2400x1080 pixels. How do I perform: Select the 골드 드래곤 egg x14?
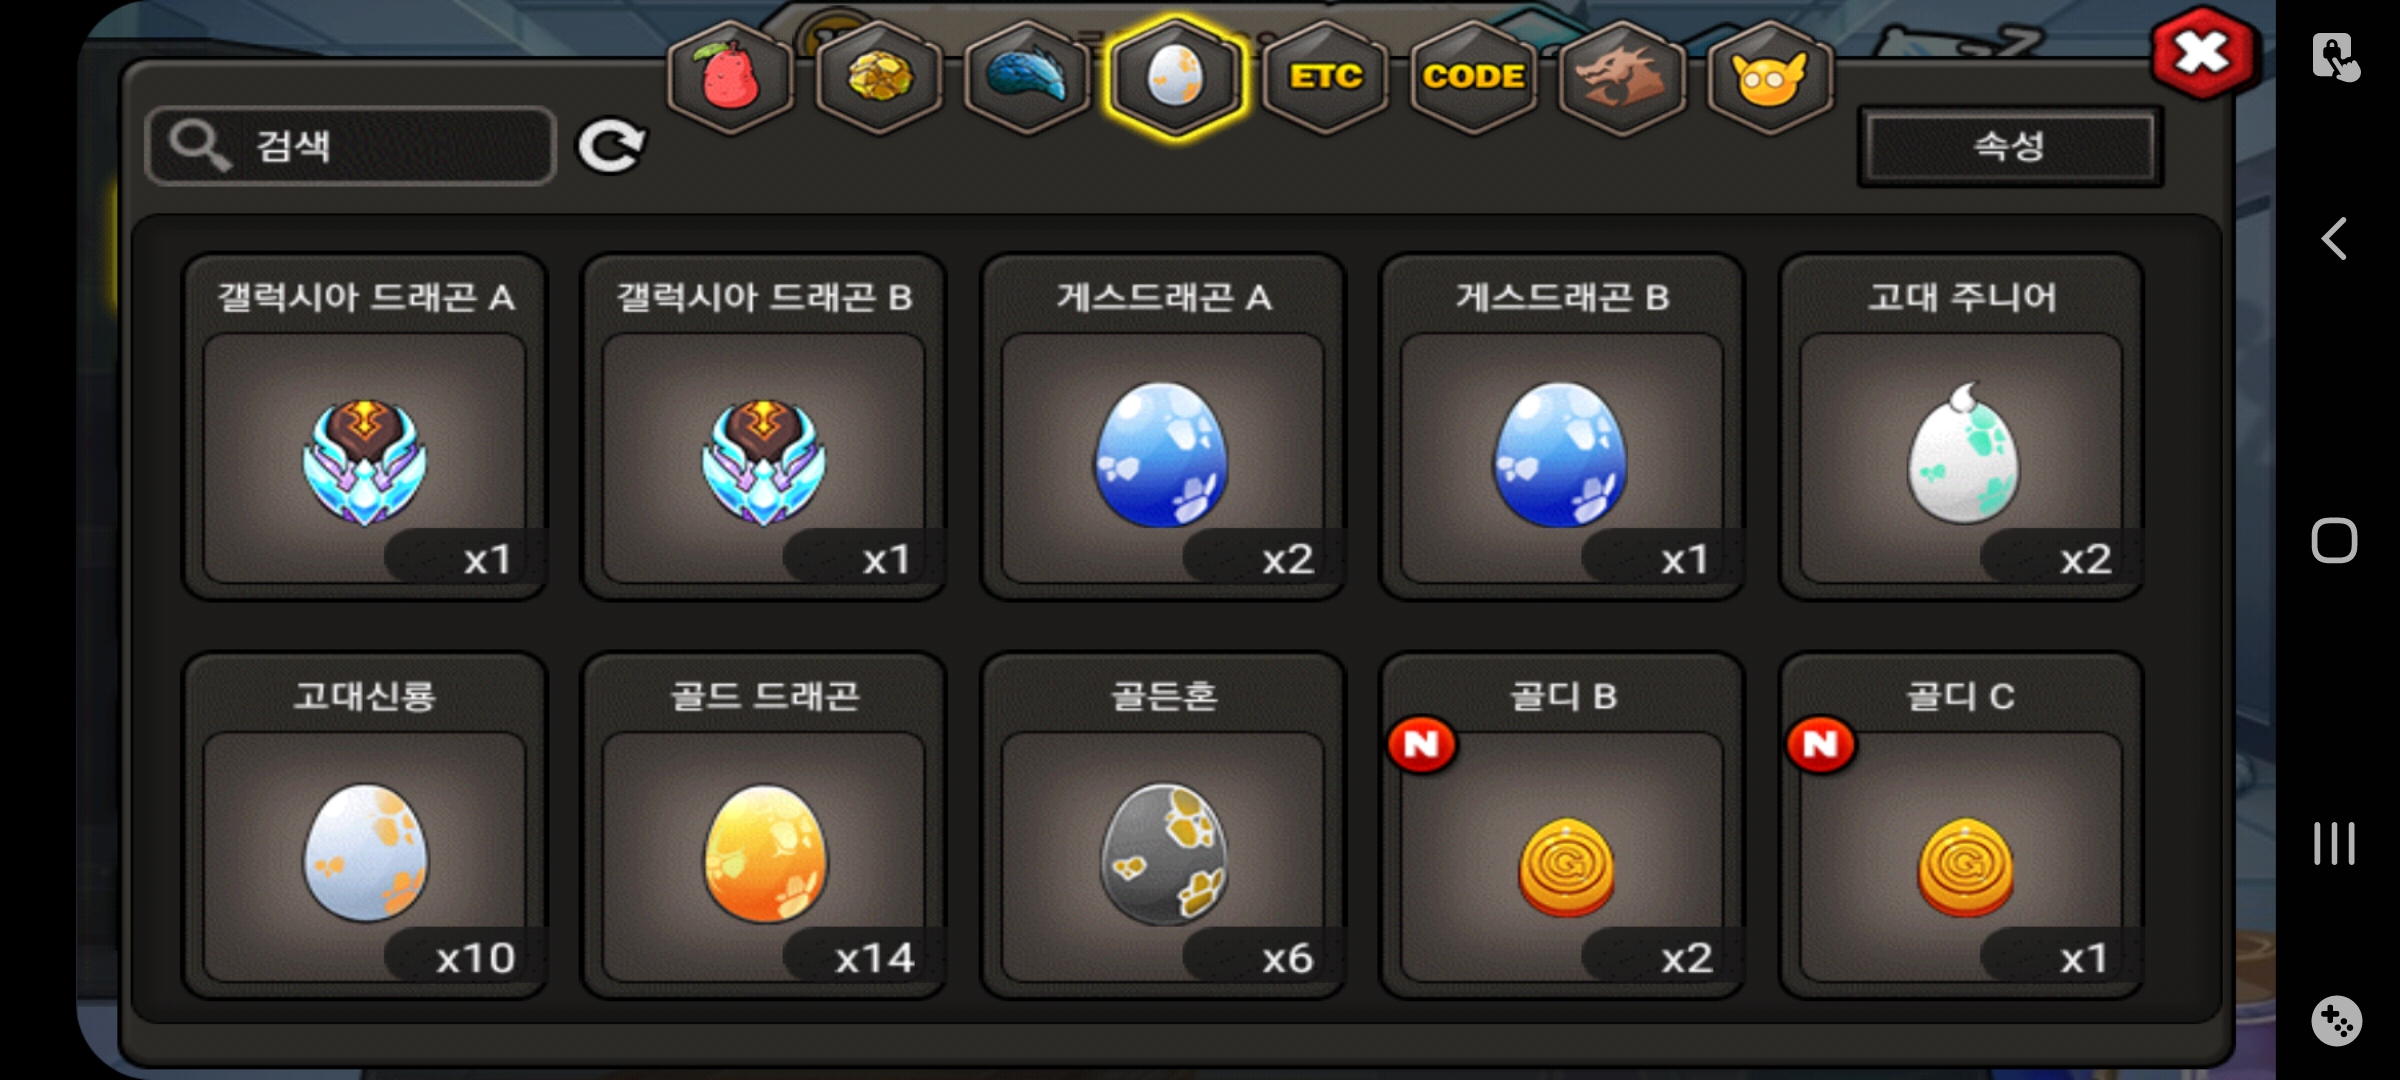coord(764,826)
